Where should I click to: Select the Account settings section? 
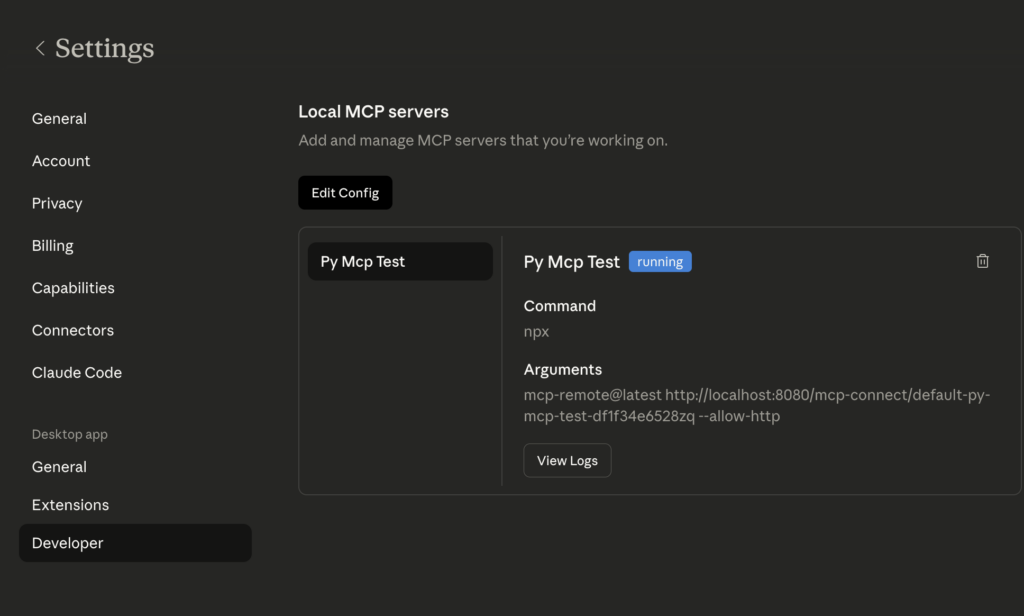[61, 161]
